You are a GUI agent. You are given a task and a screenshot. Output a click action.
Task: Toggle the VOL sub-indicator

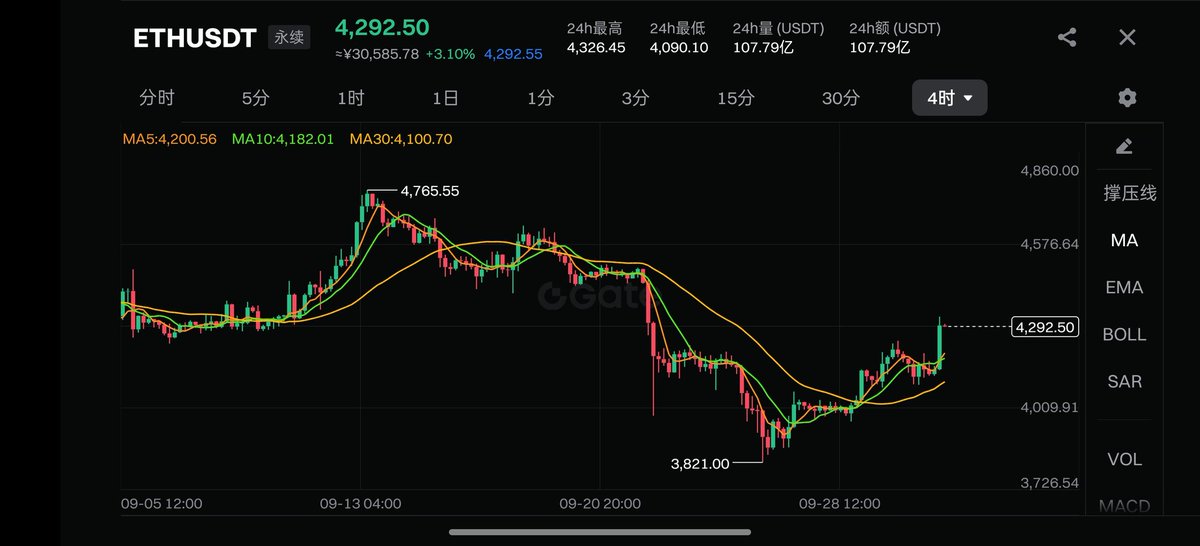pos(1124,459)
